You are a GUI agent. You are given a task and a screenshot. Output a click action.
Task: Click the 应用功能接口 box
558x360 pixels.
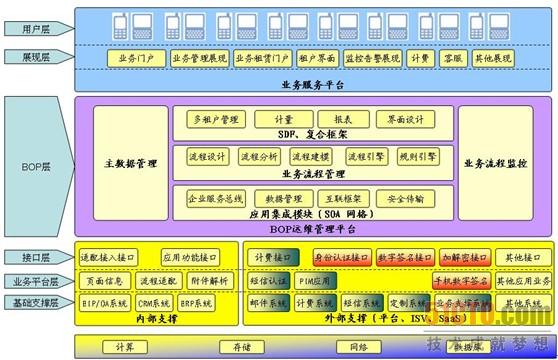coord(190,257)
